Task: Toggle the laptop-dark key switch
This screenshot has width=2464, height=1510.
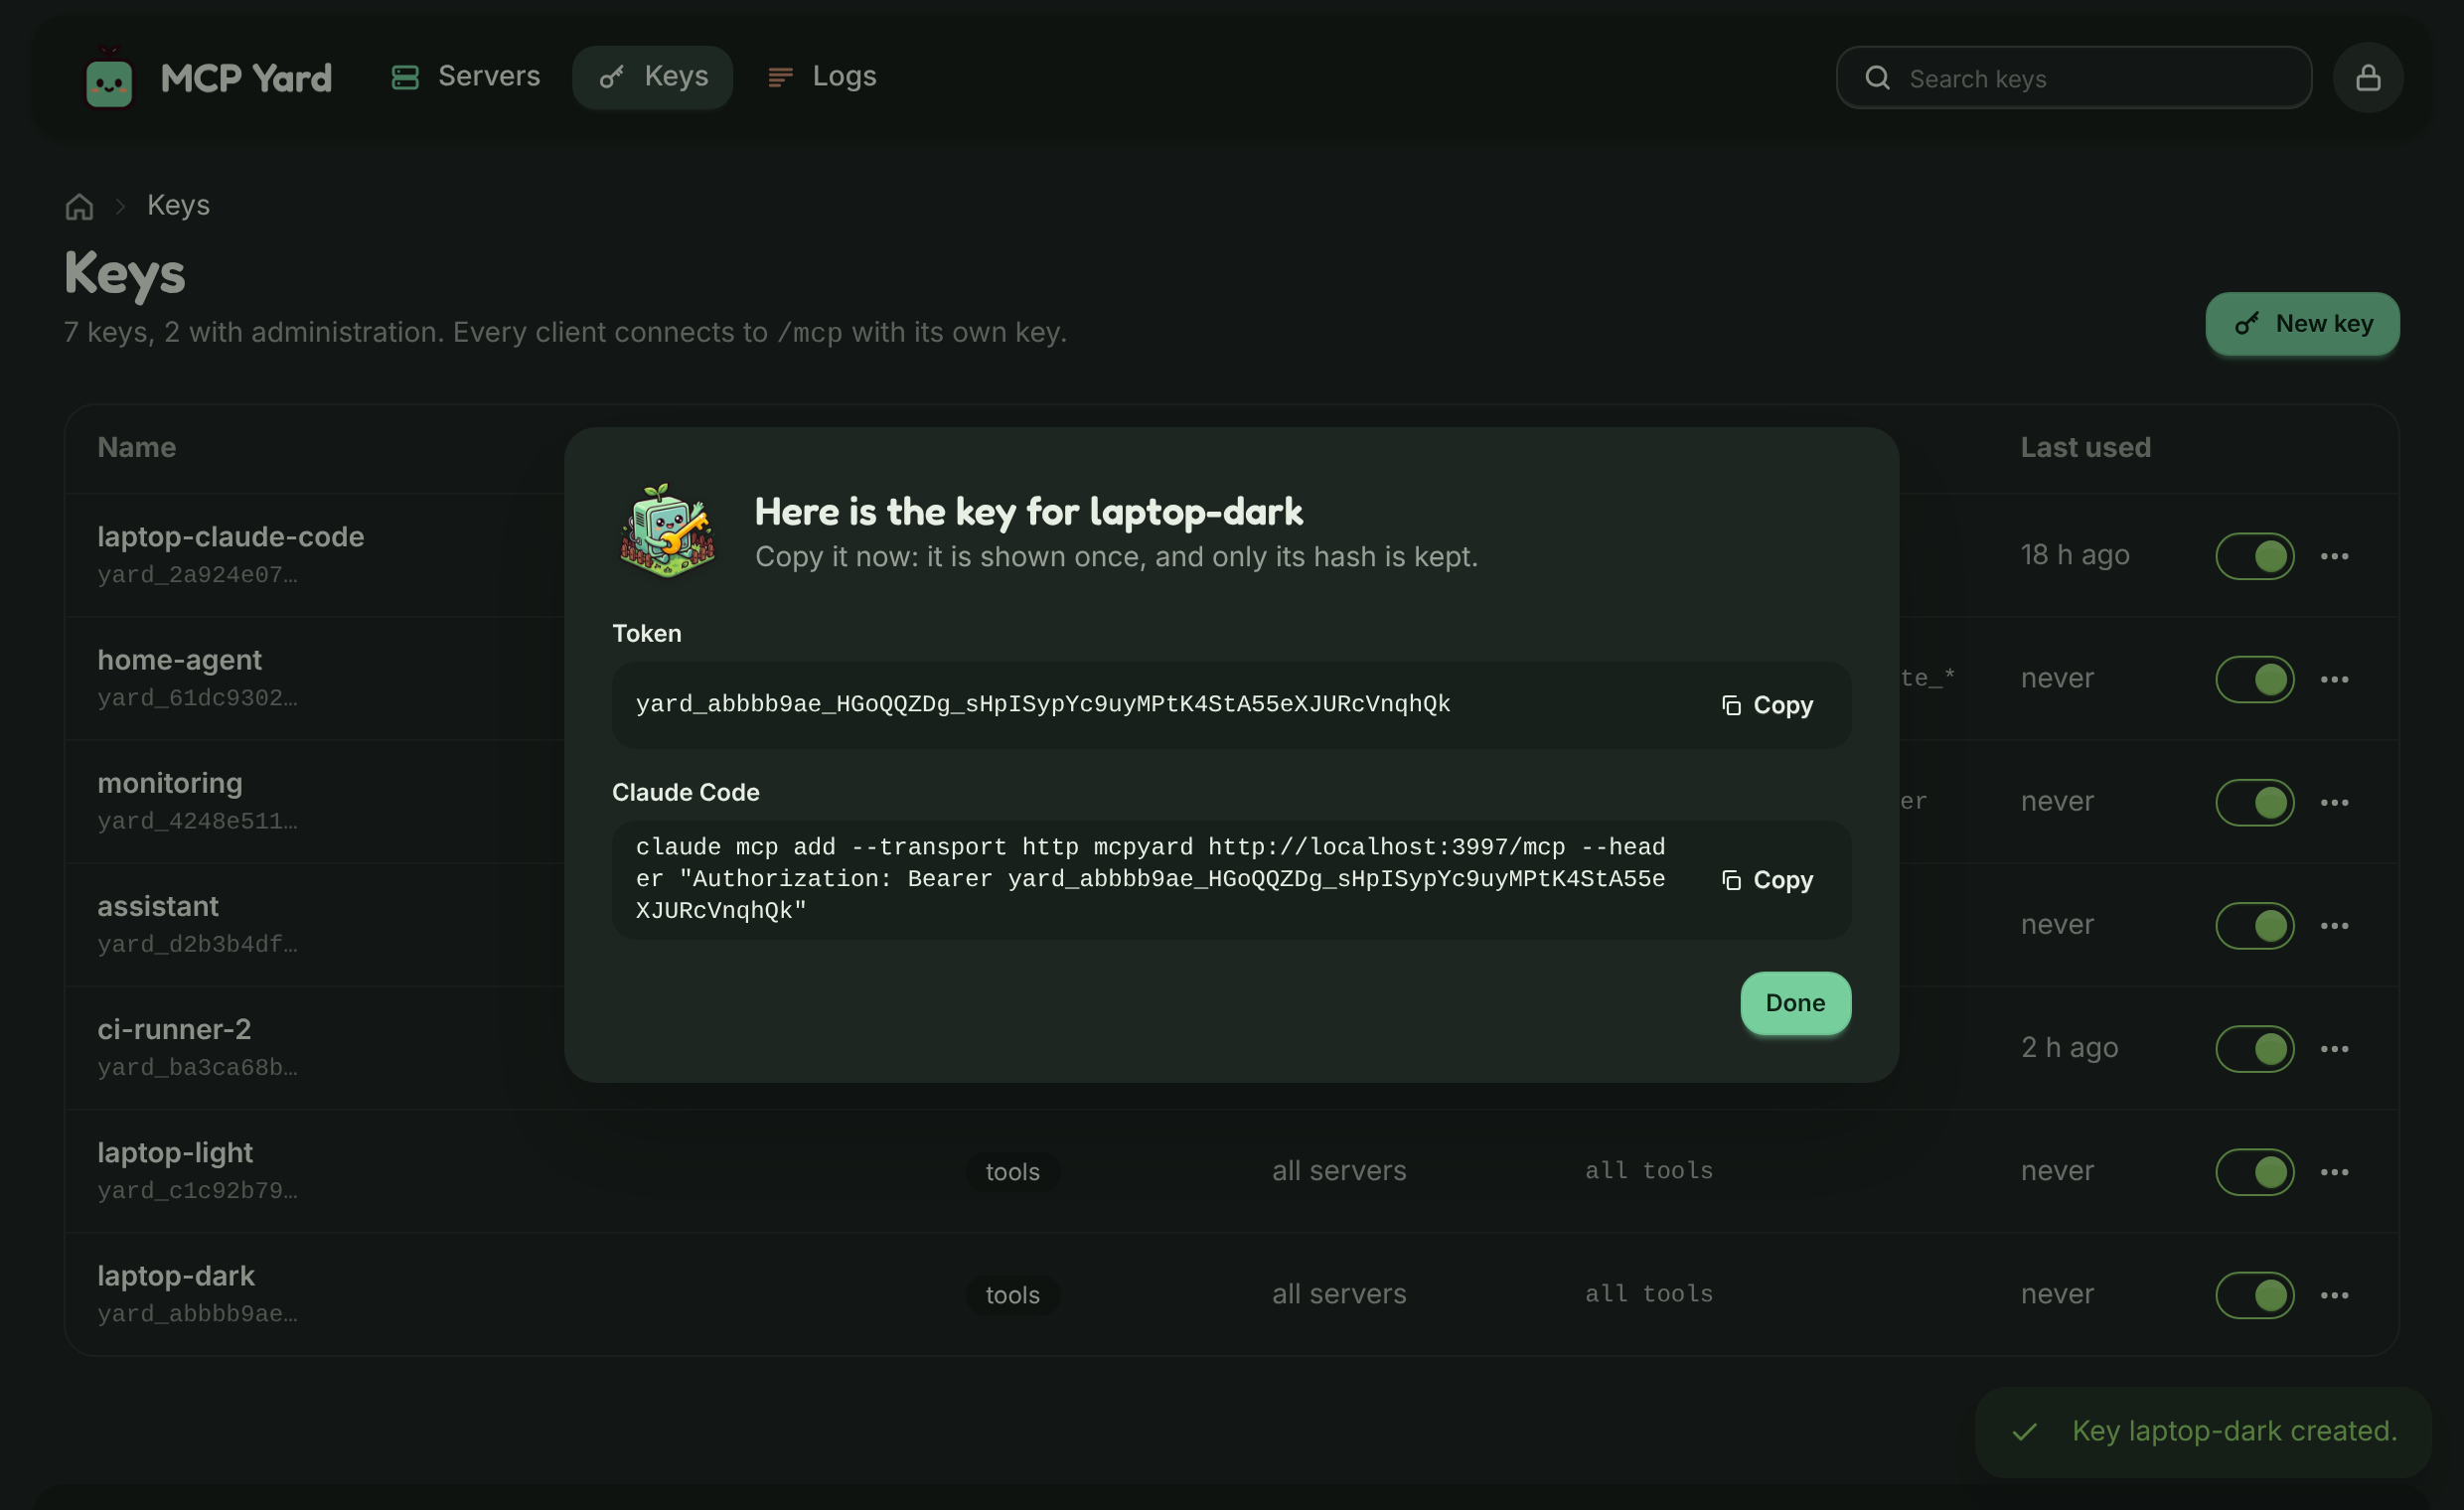Action: [x=2254, y=1294]
